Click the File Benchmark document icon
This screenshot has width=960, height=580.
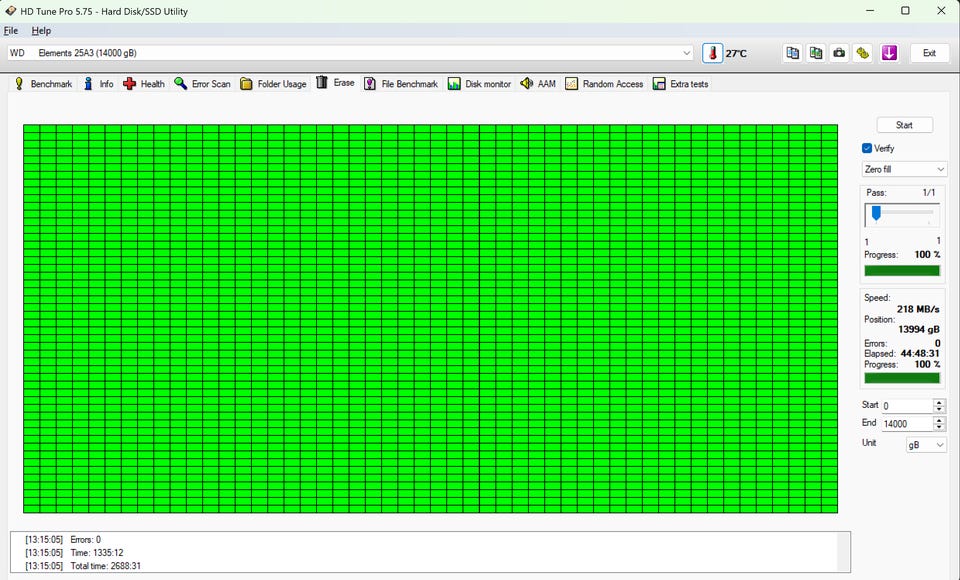pyautogui.click(x=370, y=84)
